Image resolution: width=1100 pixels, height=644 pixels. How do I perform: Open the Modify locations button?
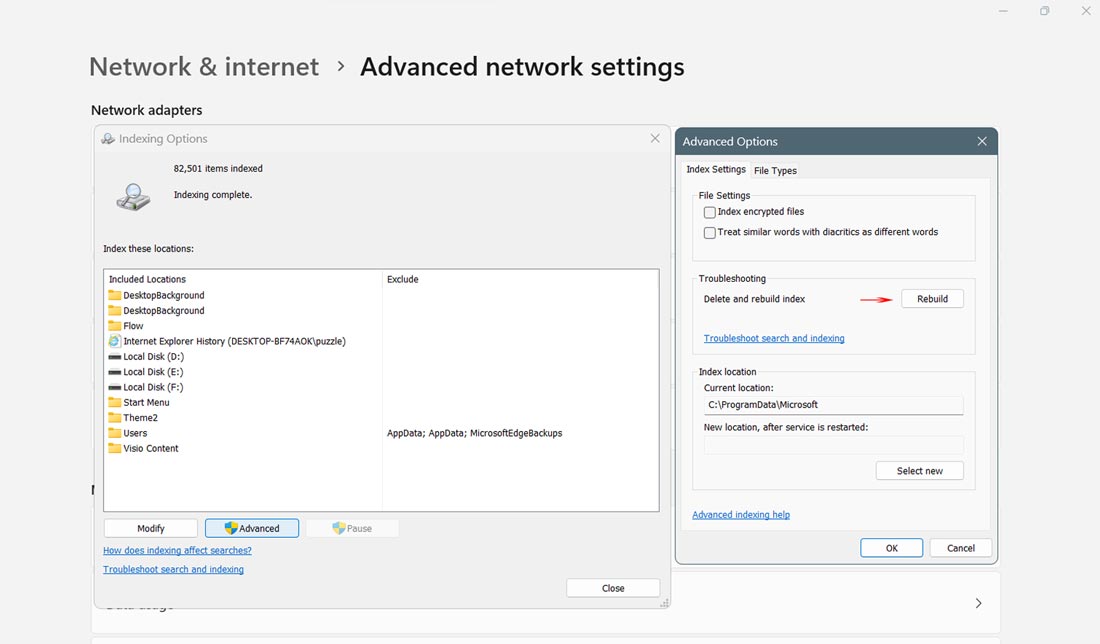tap(151, 528)
